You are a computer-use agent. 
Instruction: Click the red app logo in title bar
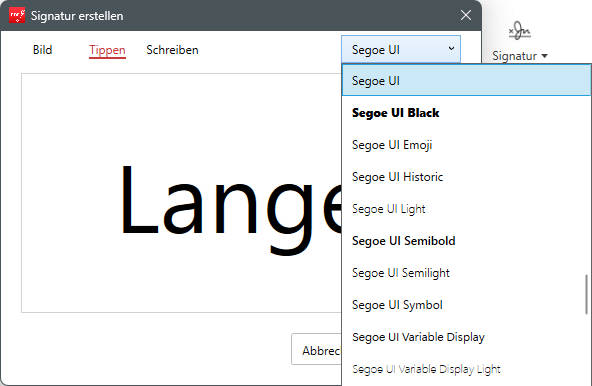coord(17,15)
